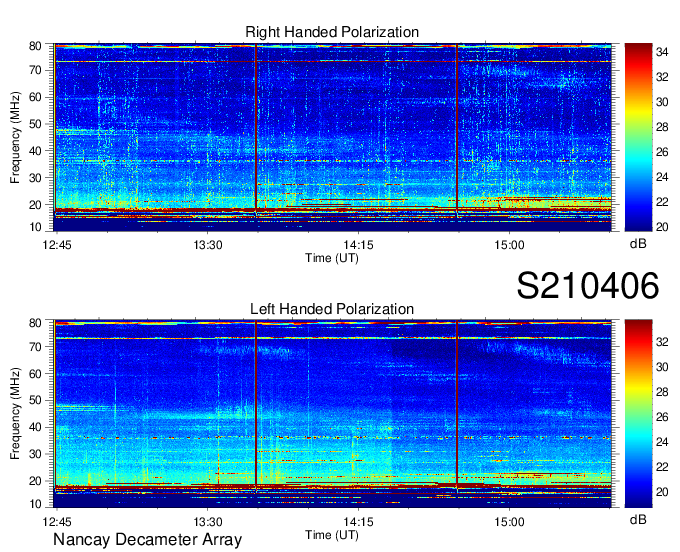The height and width of the screenshot is (552, 680).
Task: Click the "dB" label under top color bar
Action: [x=638, y=244]
